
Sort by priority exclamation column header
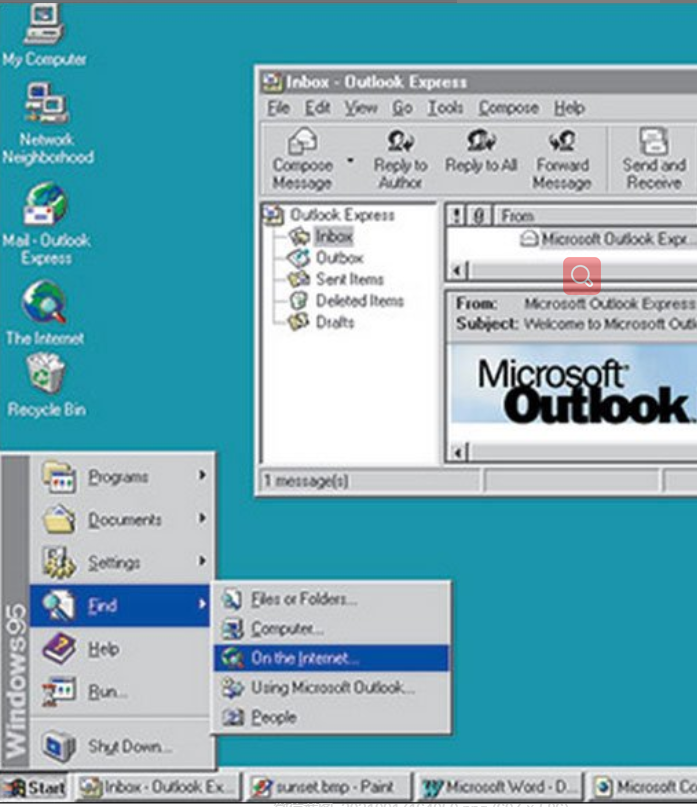tap(456, 216)
